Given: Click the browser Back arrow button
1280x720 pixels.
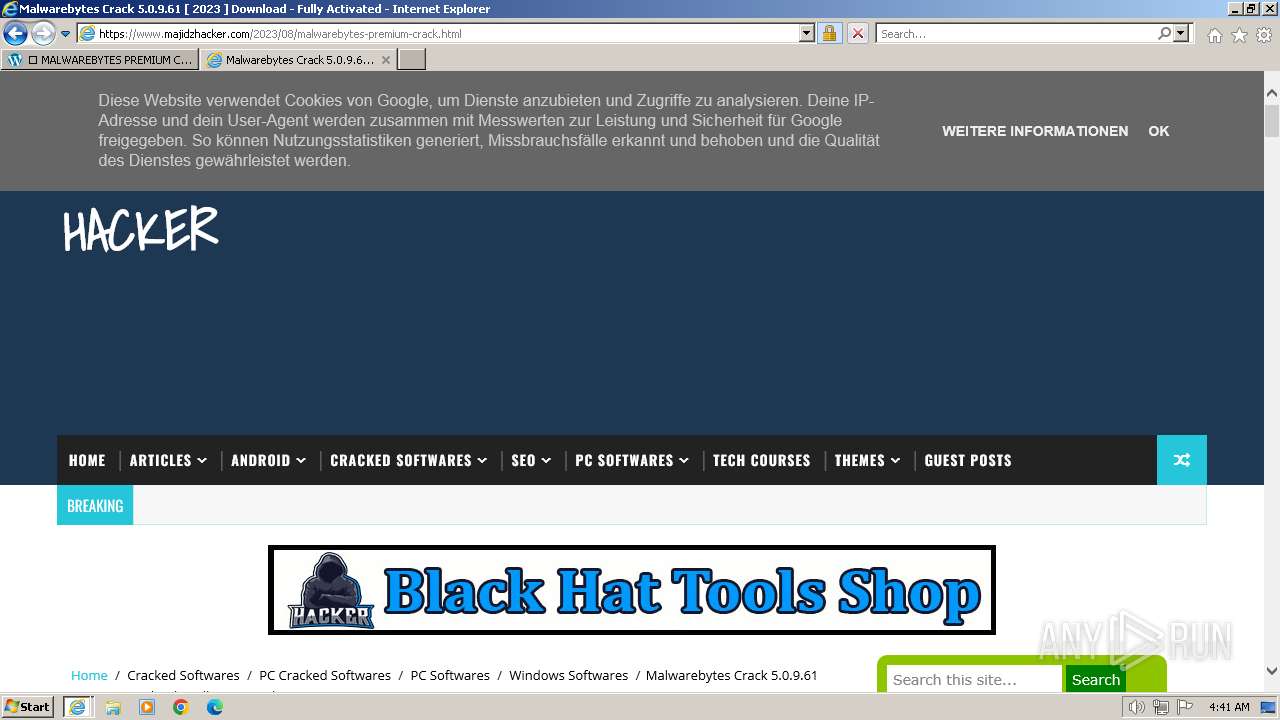Looking at the screenshot, I should click(15, 33).
